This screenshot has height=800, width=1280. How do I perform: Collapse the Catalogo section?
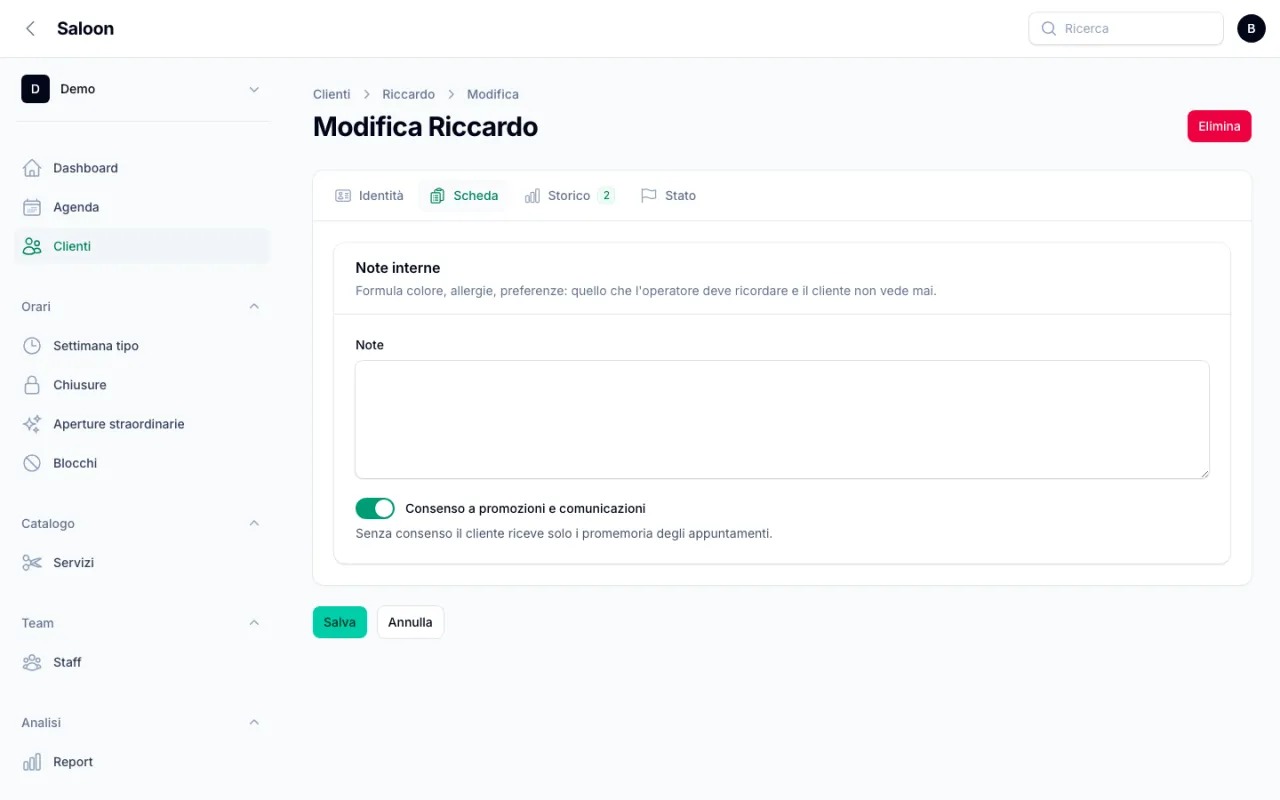[254, 524]
